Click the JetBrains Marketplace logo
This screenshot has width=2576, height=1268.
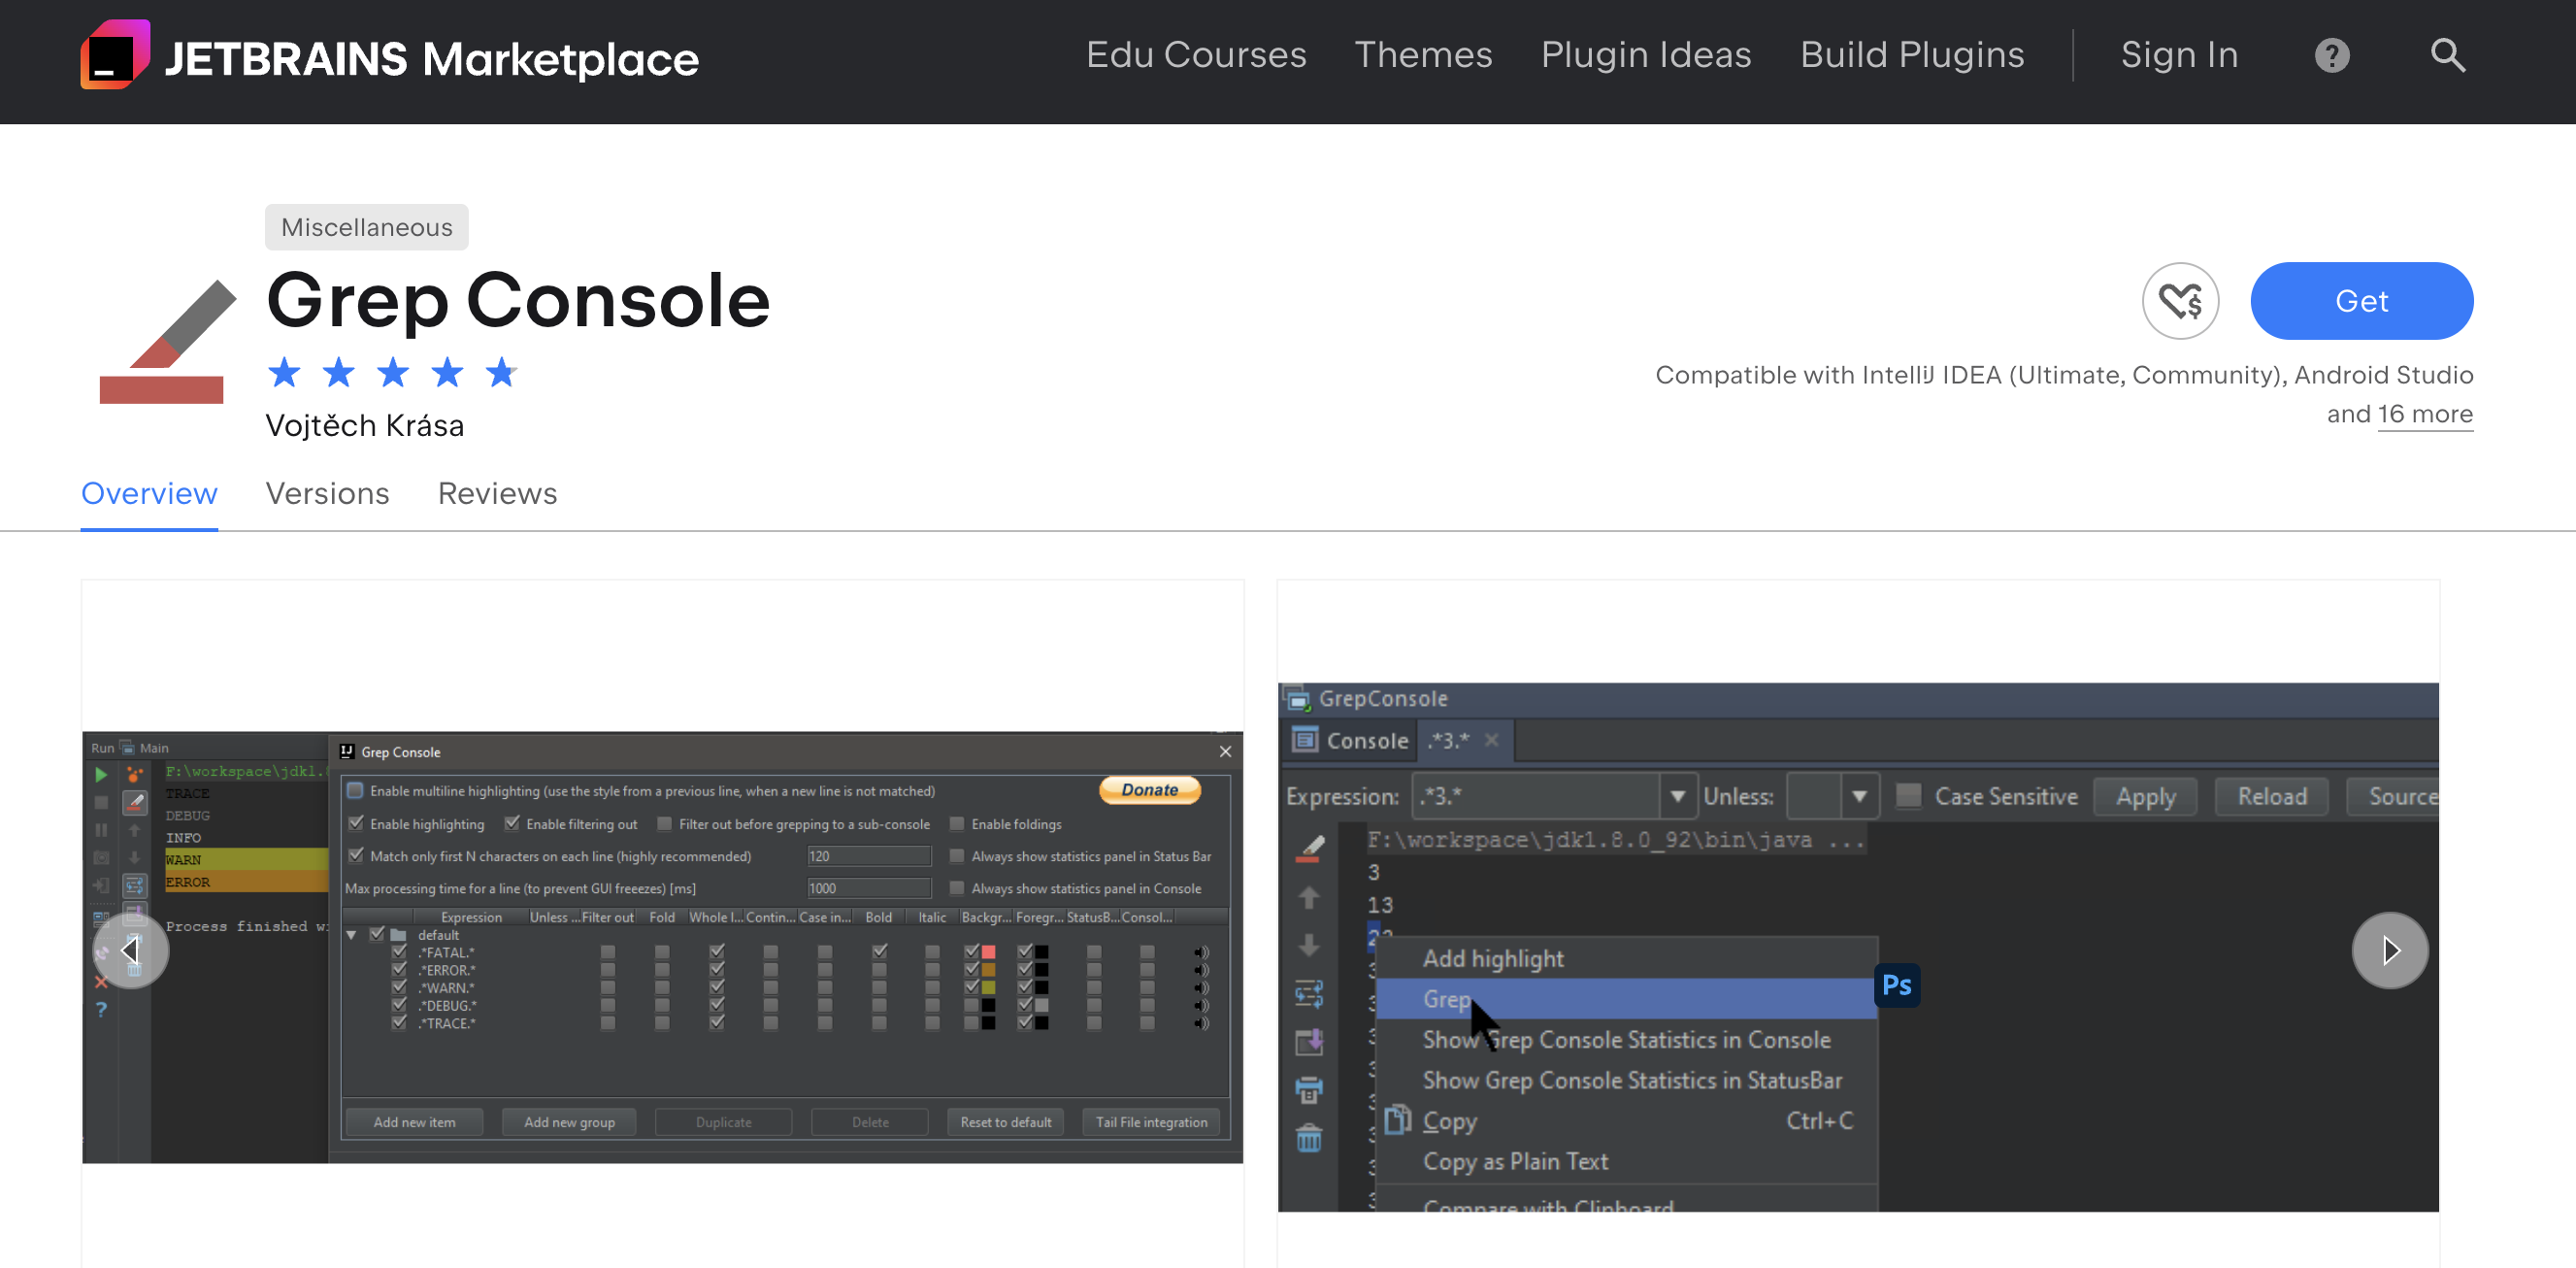pyautogui.click(x=389, y=56)
